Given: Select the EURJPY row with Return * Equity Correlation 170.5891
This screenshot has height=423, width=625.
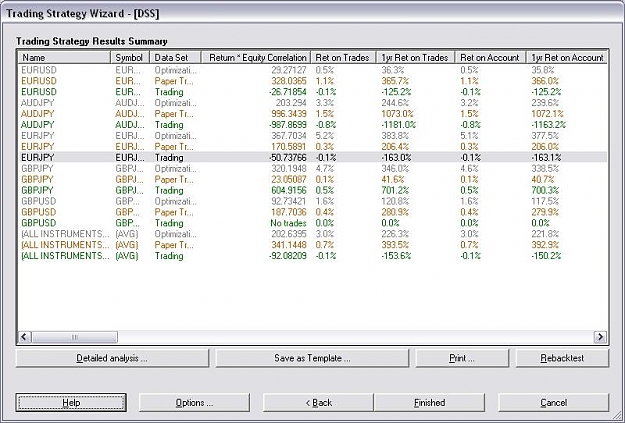Looking at the screenshot, I should (312, 147).
